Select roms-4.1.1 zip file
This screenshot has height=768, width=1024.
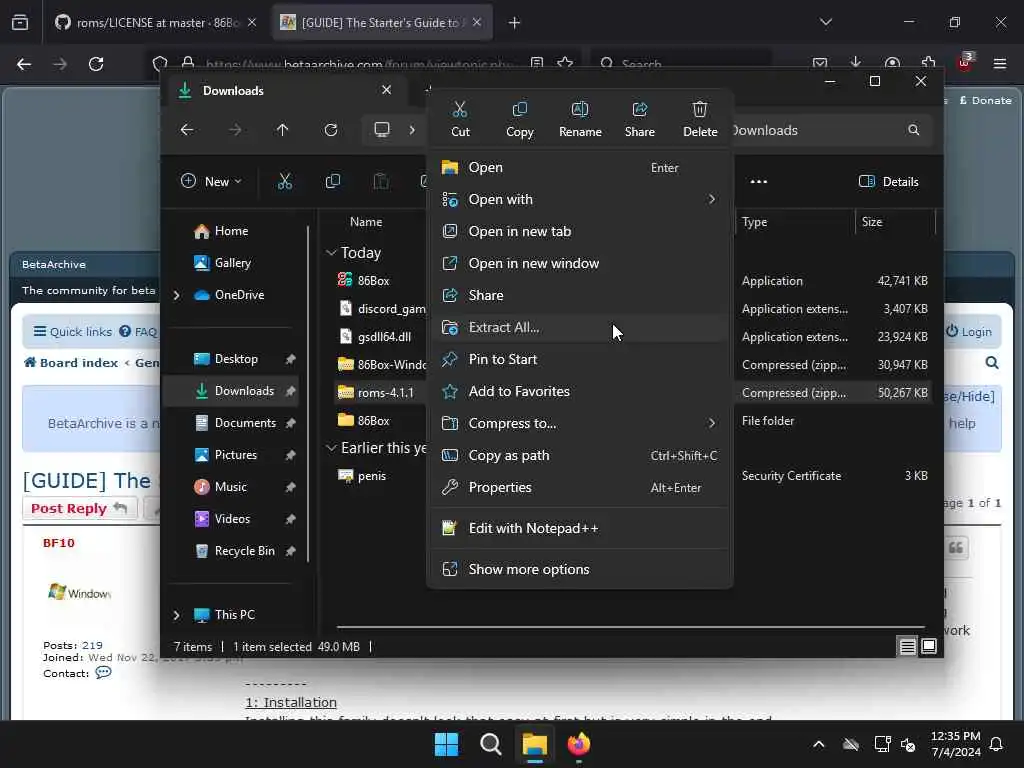385,392
